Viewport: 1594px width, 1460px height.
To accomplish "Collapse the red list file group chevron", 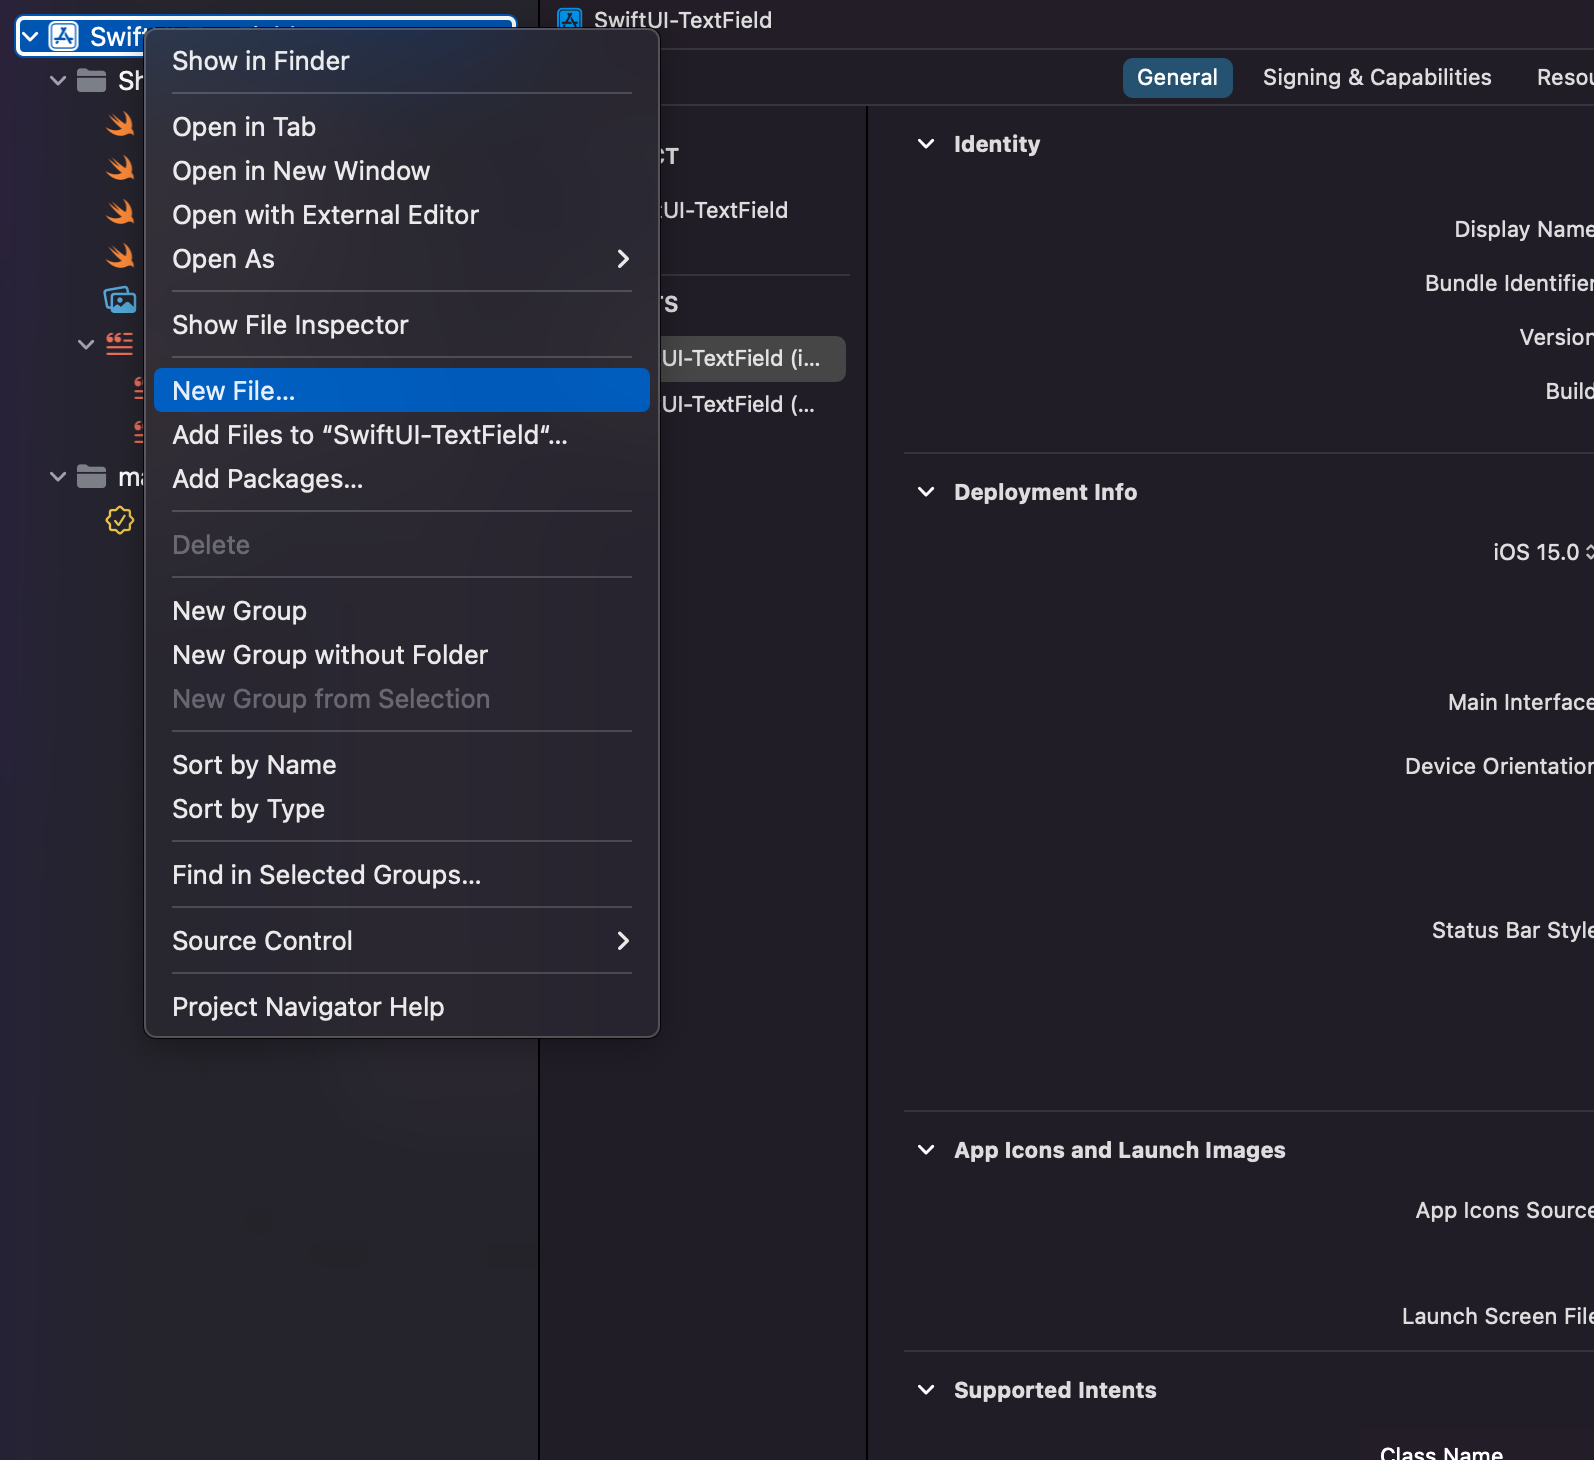I will pos(86,344).
